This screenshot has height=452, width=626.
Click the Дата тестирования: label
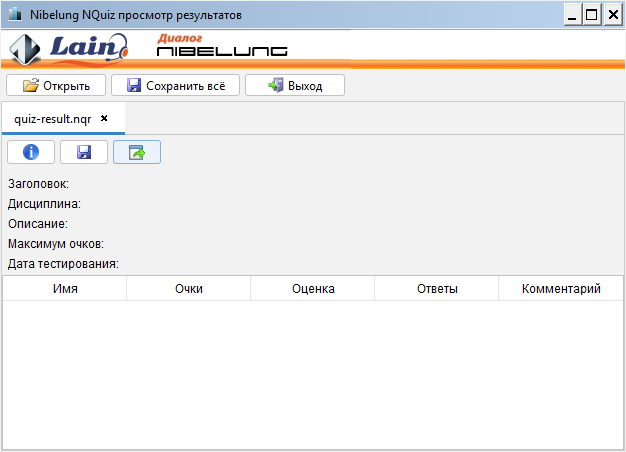pyautogui.click(x=63, y=264)
